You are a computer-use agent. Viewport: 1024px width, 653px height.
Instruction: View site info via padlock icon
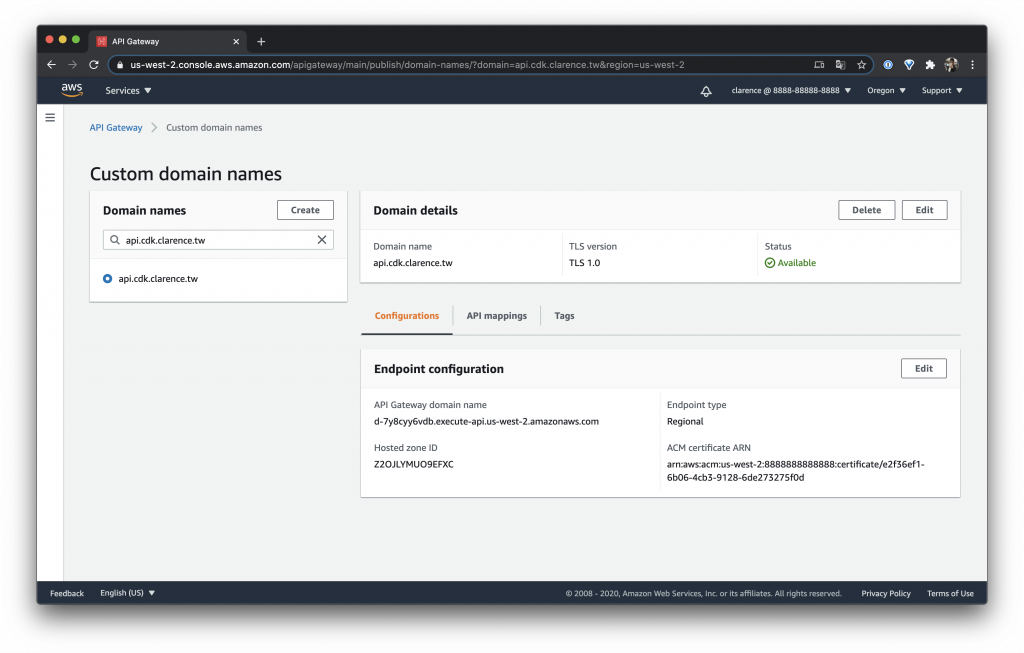click(x=120, y=65)
